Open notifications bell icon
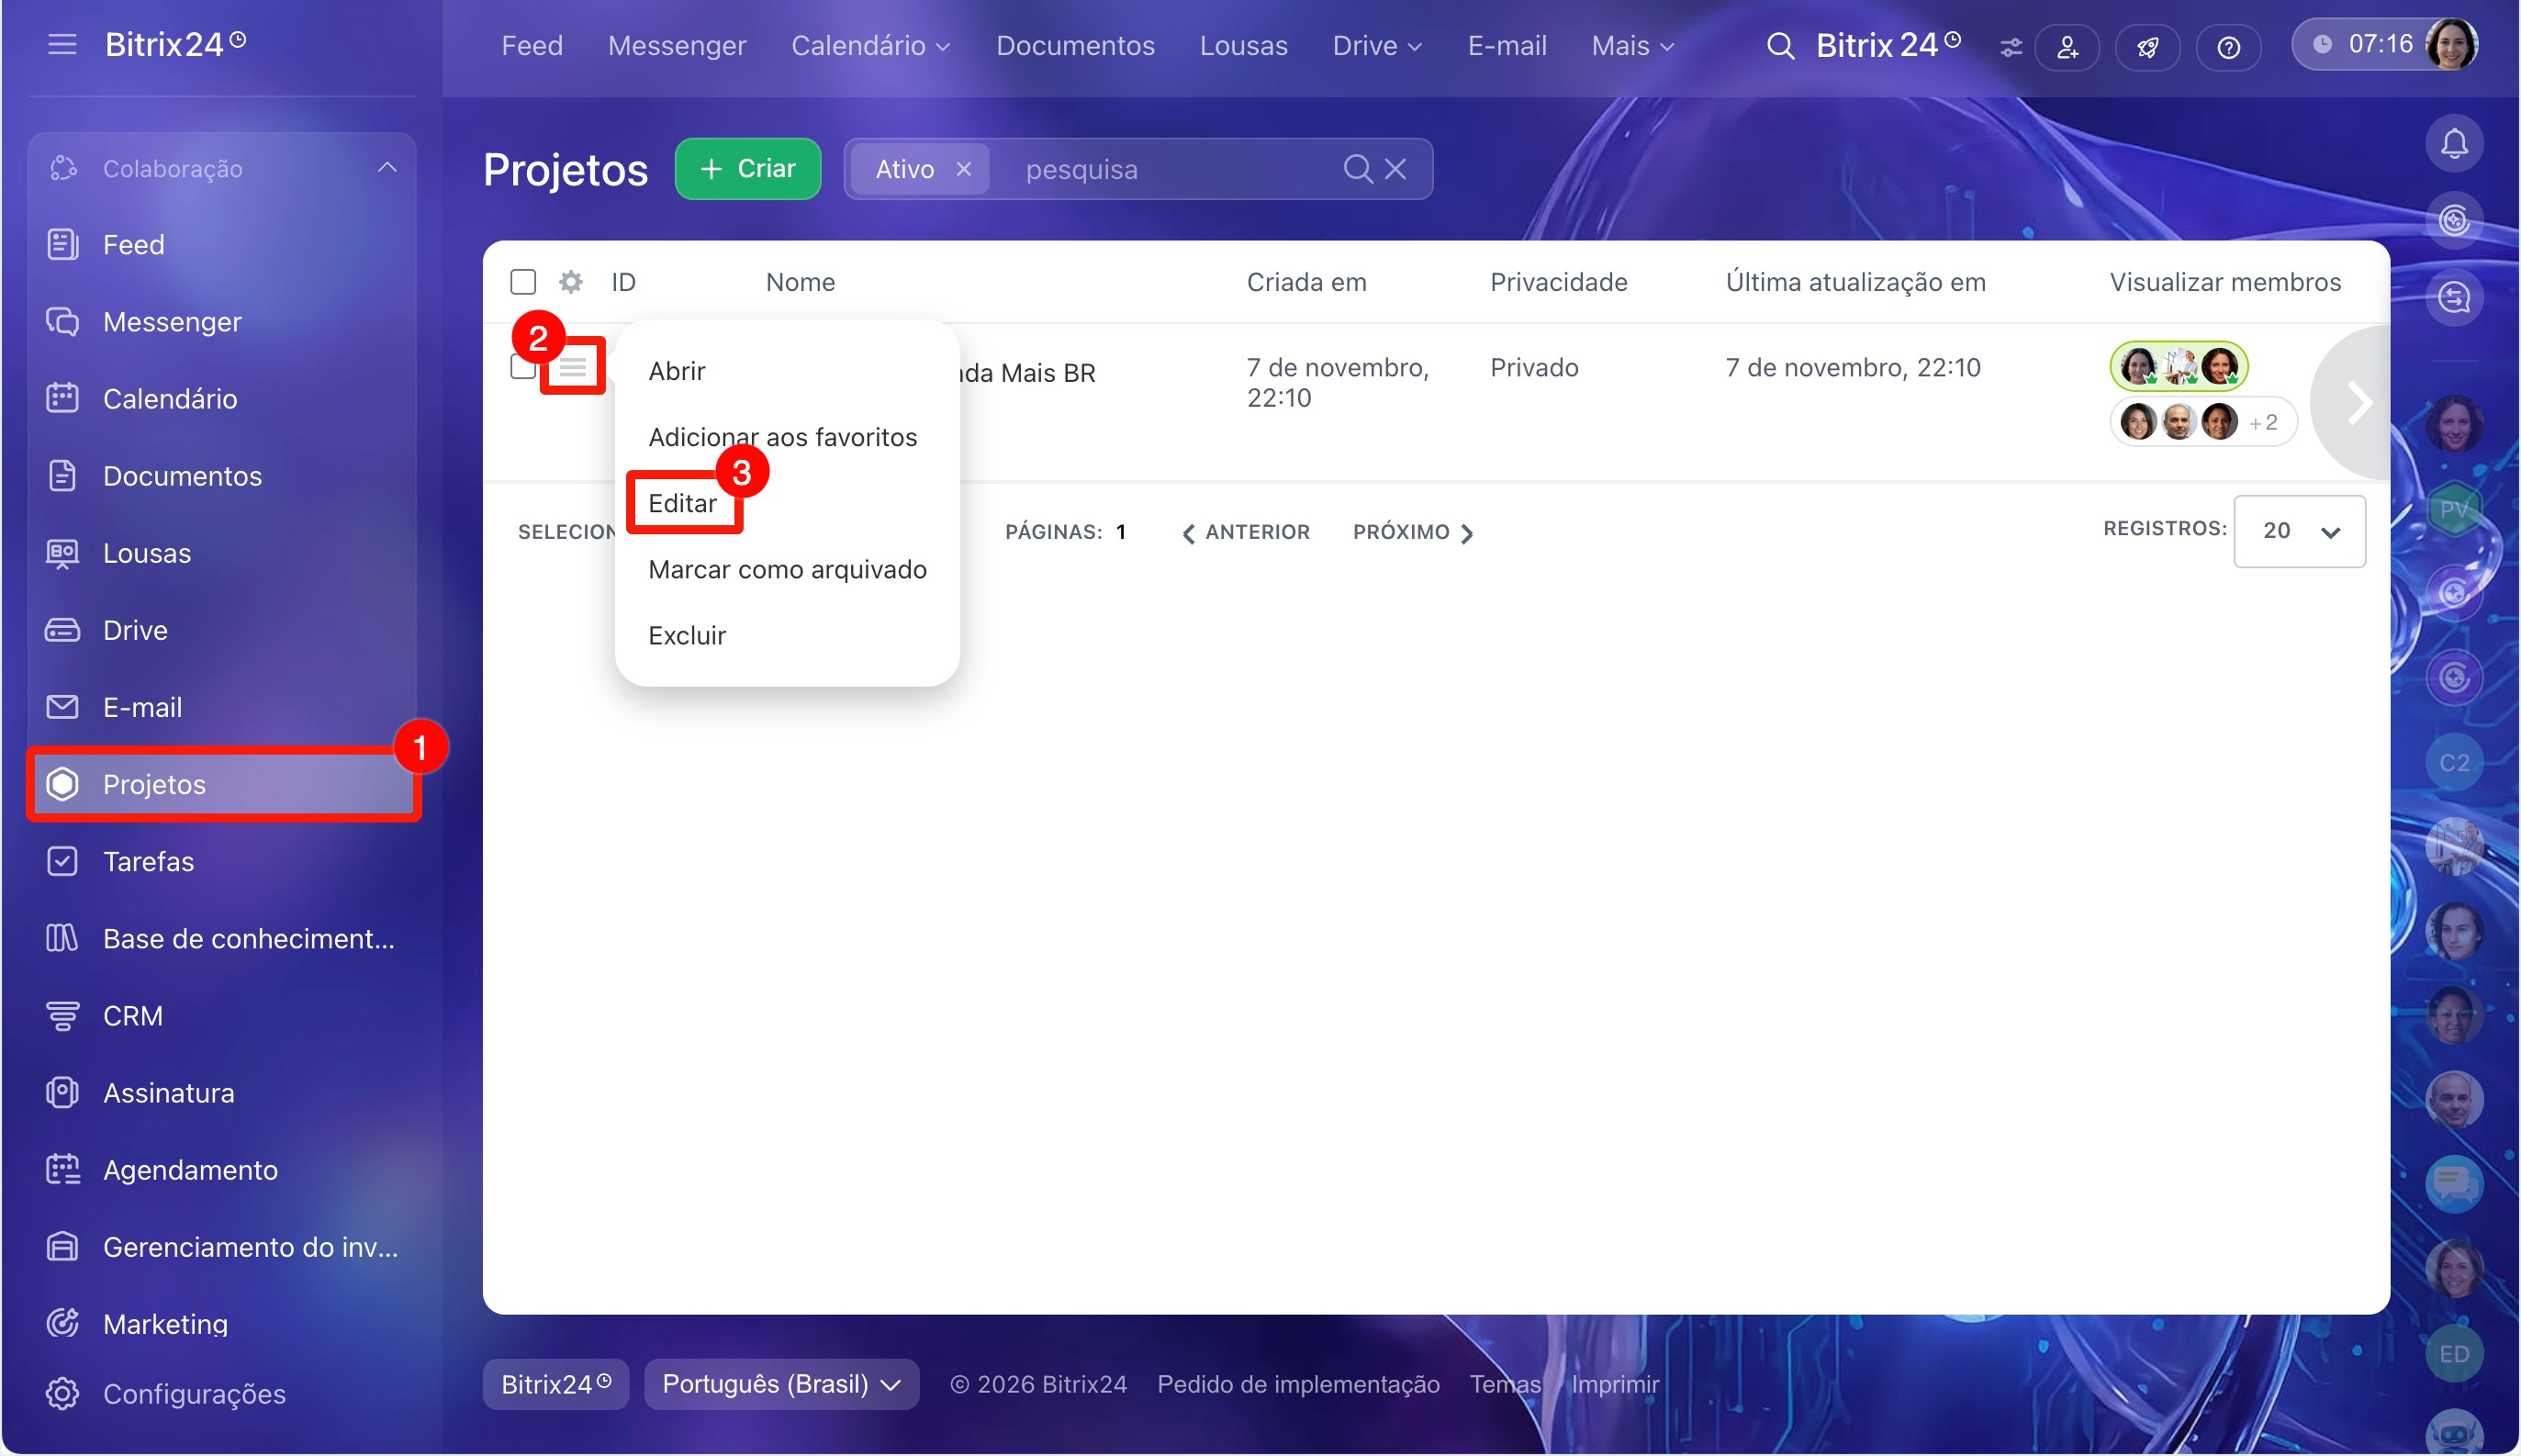 2453,143
